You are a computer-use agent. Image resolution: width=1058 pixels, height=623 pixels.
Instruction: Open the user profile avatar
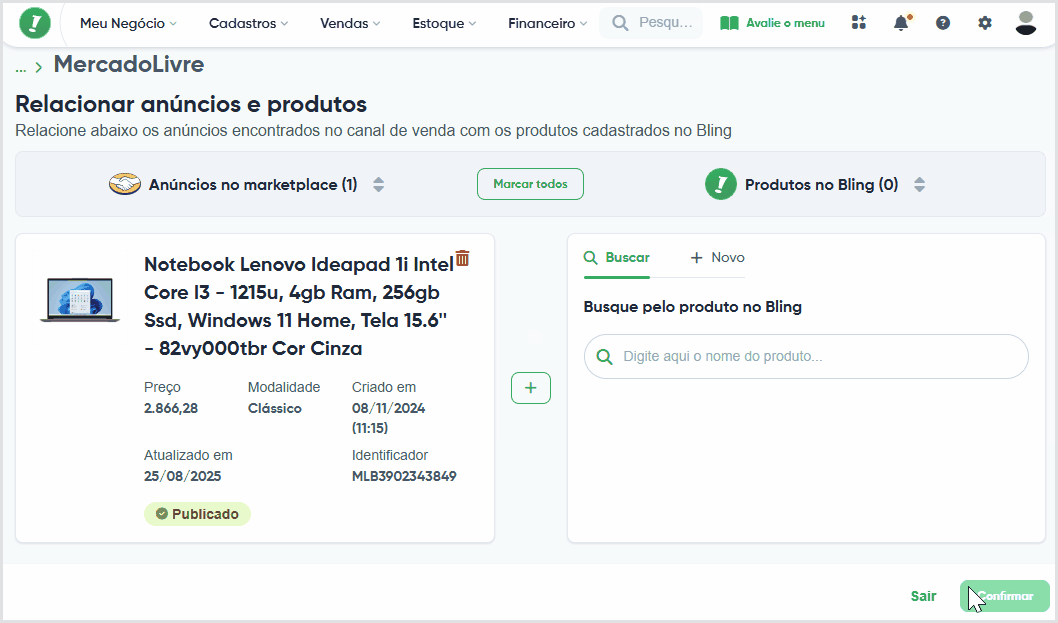[1026, 23]
